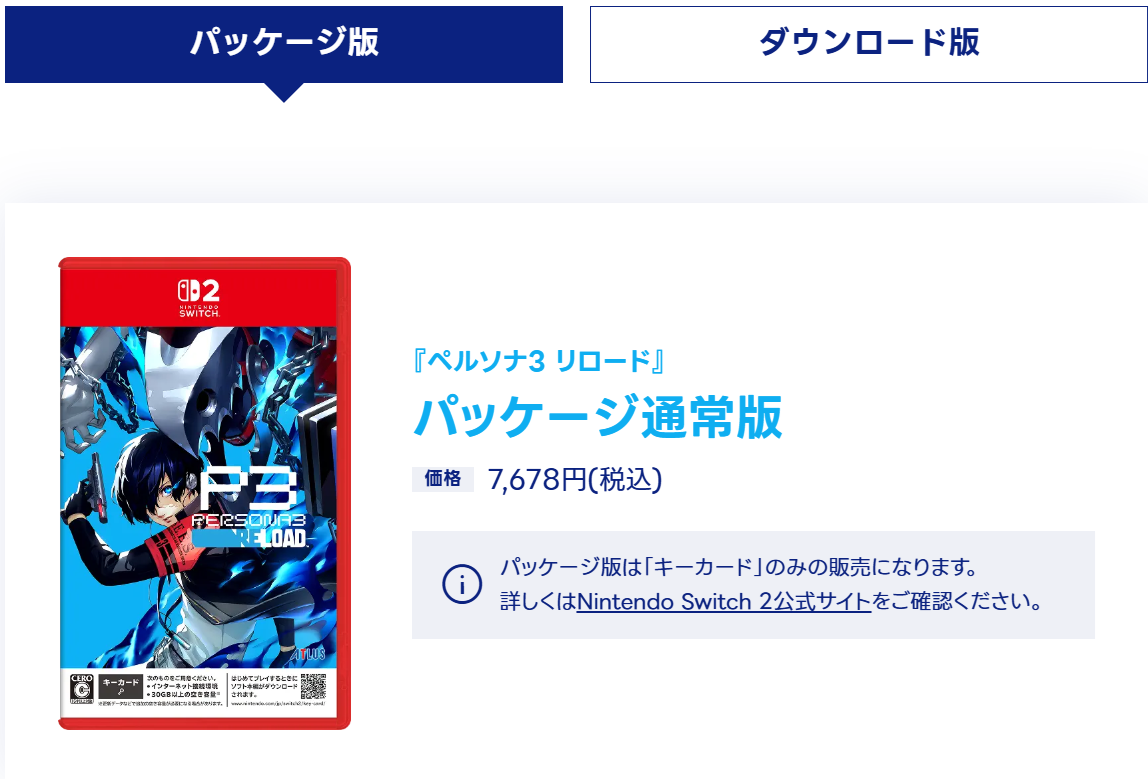Image resolution: width=1148 pixels, height=779 pixels.
Task: Click the triangle pointer under パッケージ版 tab
Action: [x=283, y=92]
